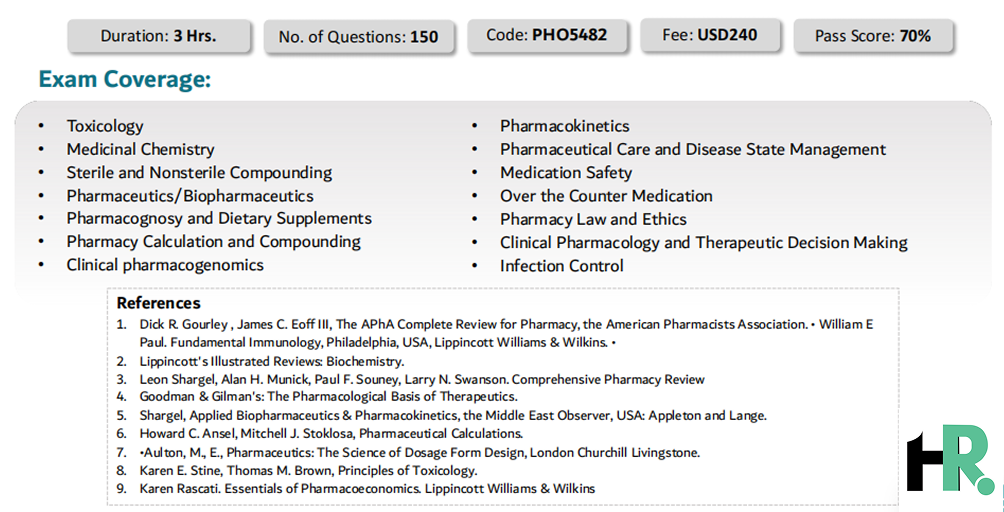1004x512 pixels.
Task: Select Medication Safety list item
Action: [566, 173]
